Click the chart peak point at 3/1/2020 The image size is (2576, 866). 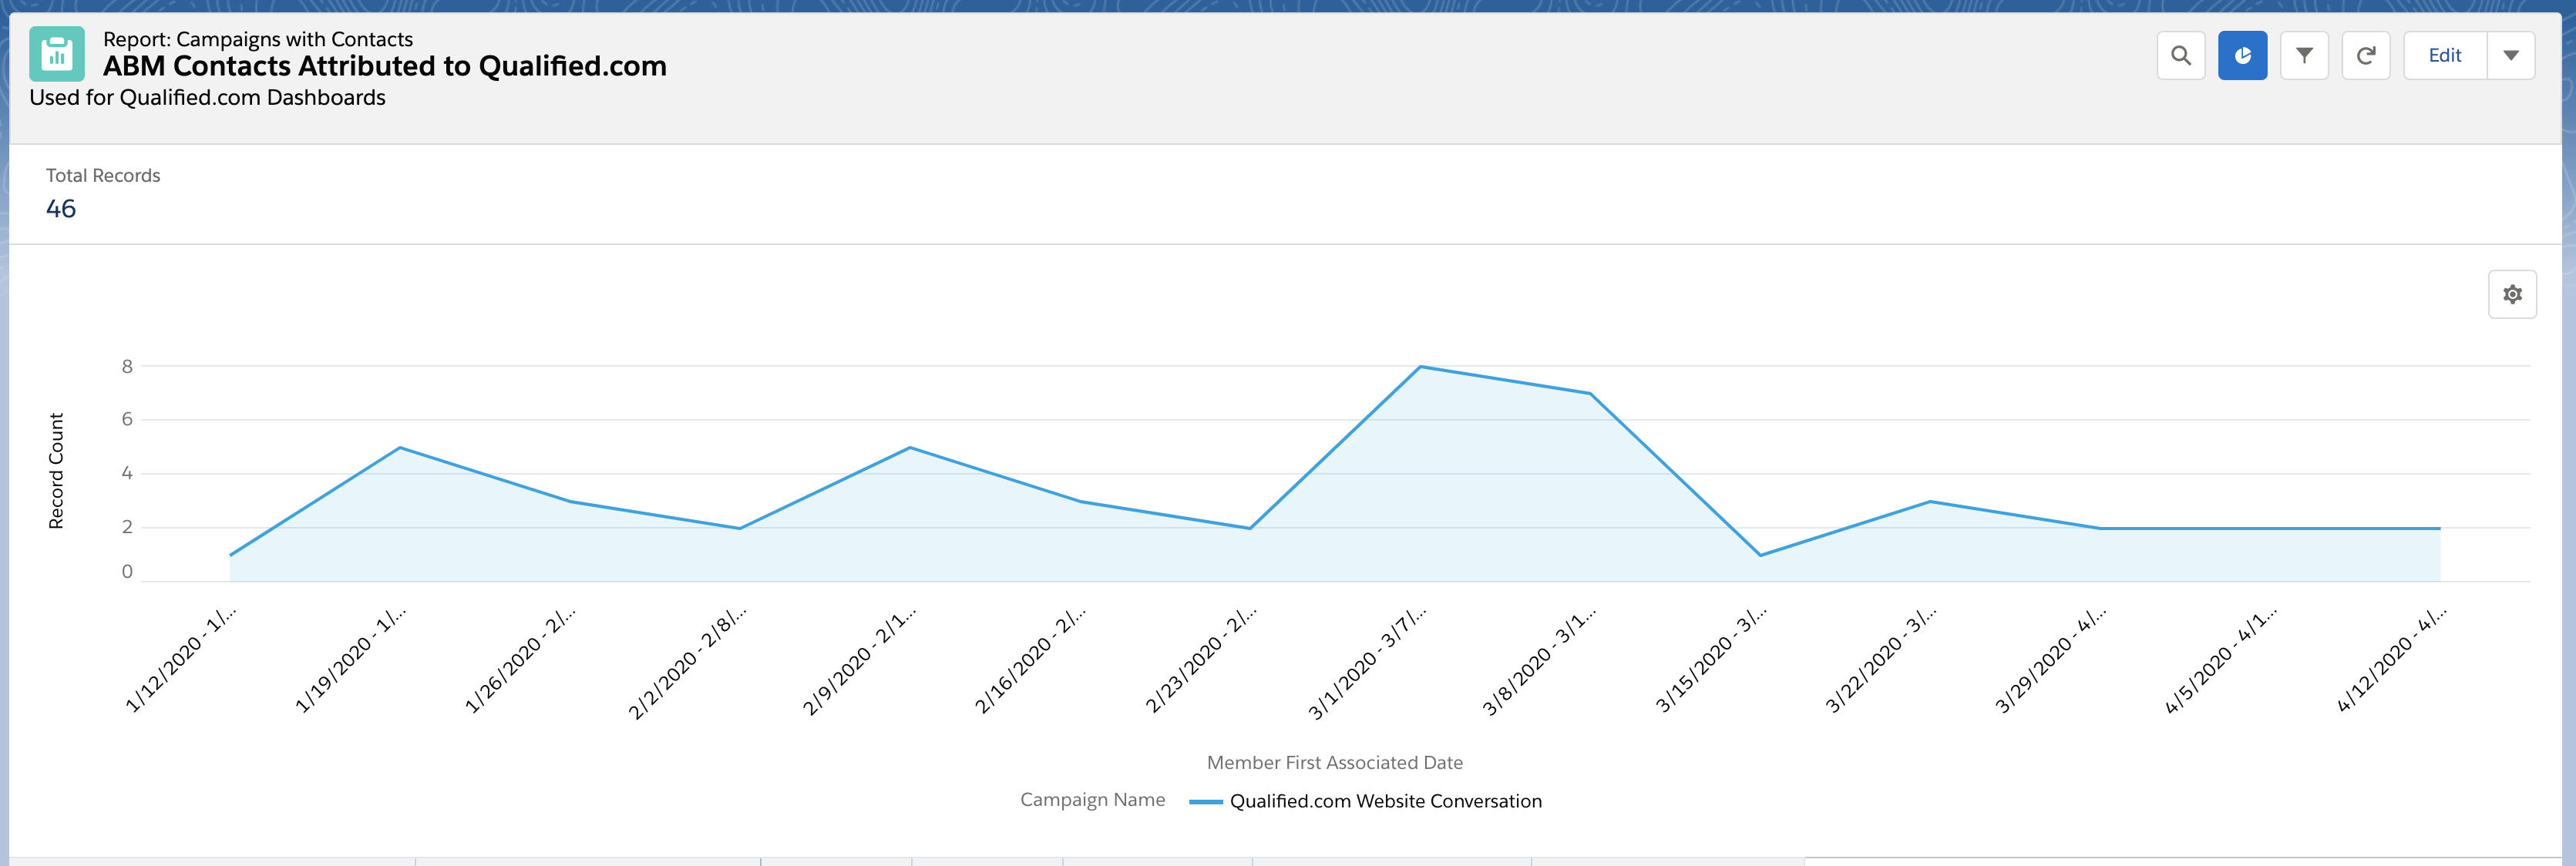coord(1420,367)
